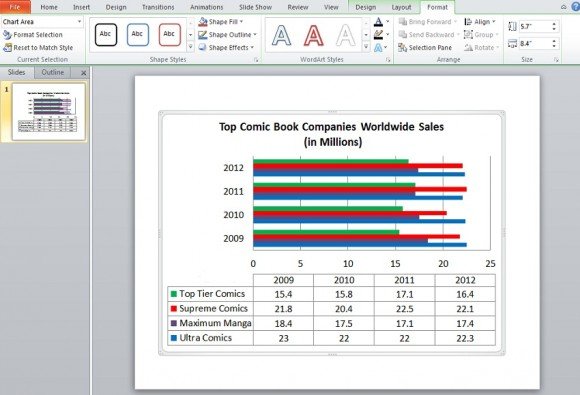Open the Selection Pane
The width and height of the screenshot is (580, 395).
[425, 48]
